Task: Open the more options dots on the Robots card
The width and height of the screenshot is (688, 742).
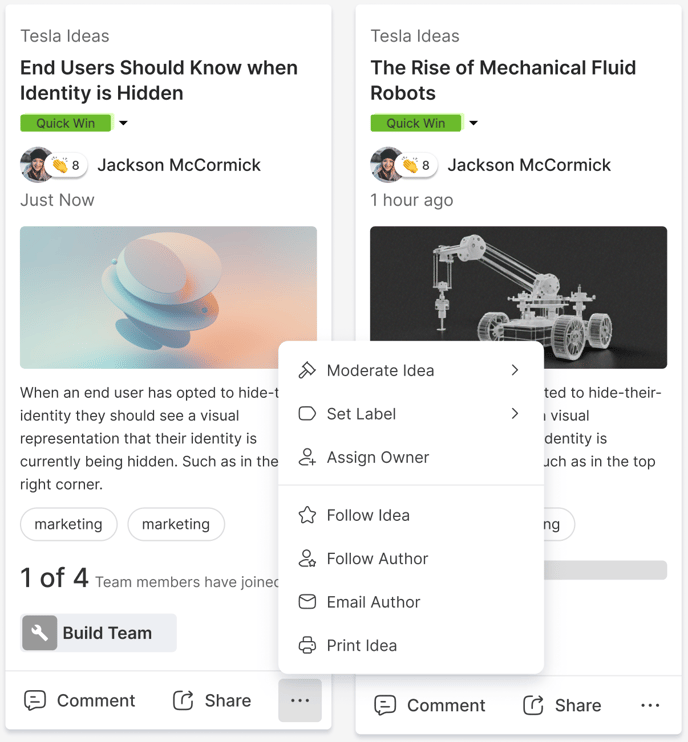Action: coord(650,706)
